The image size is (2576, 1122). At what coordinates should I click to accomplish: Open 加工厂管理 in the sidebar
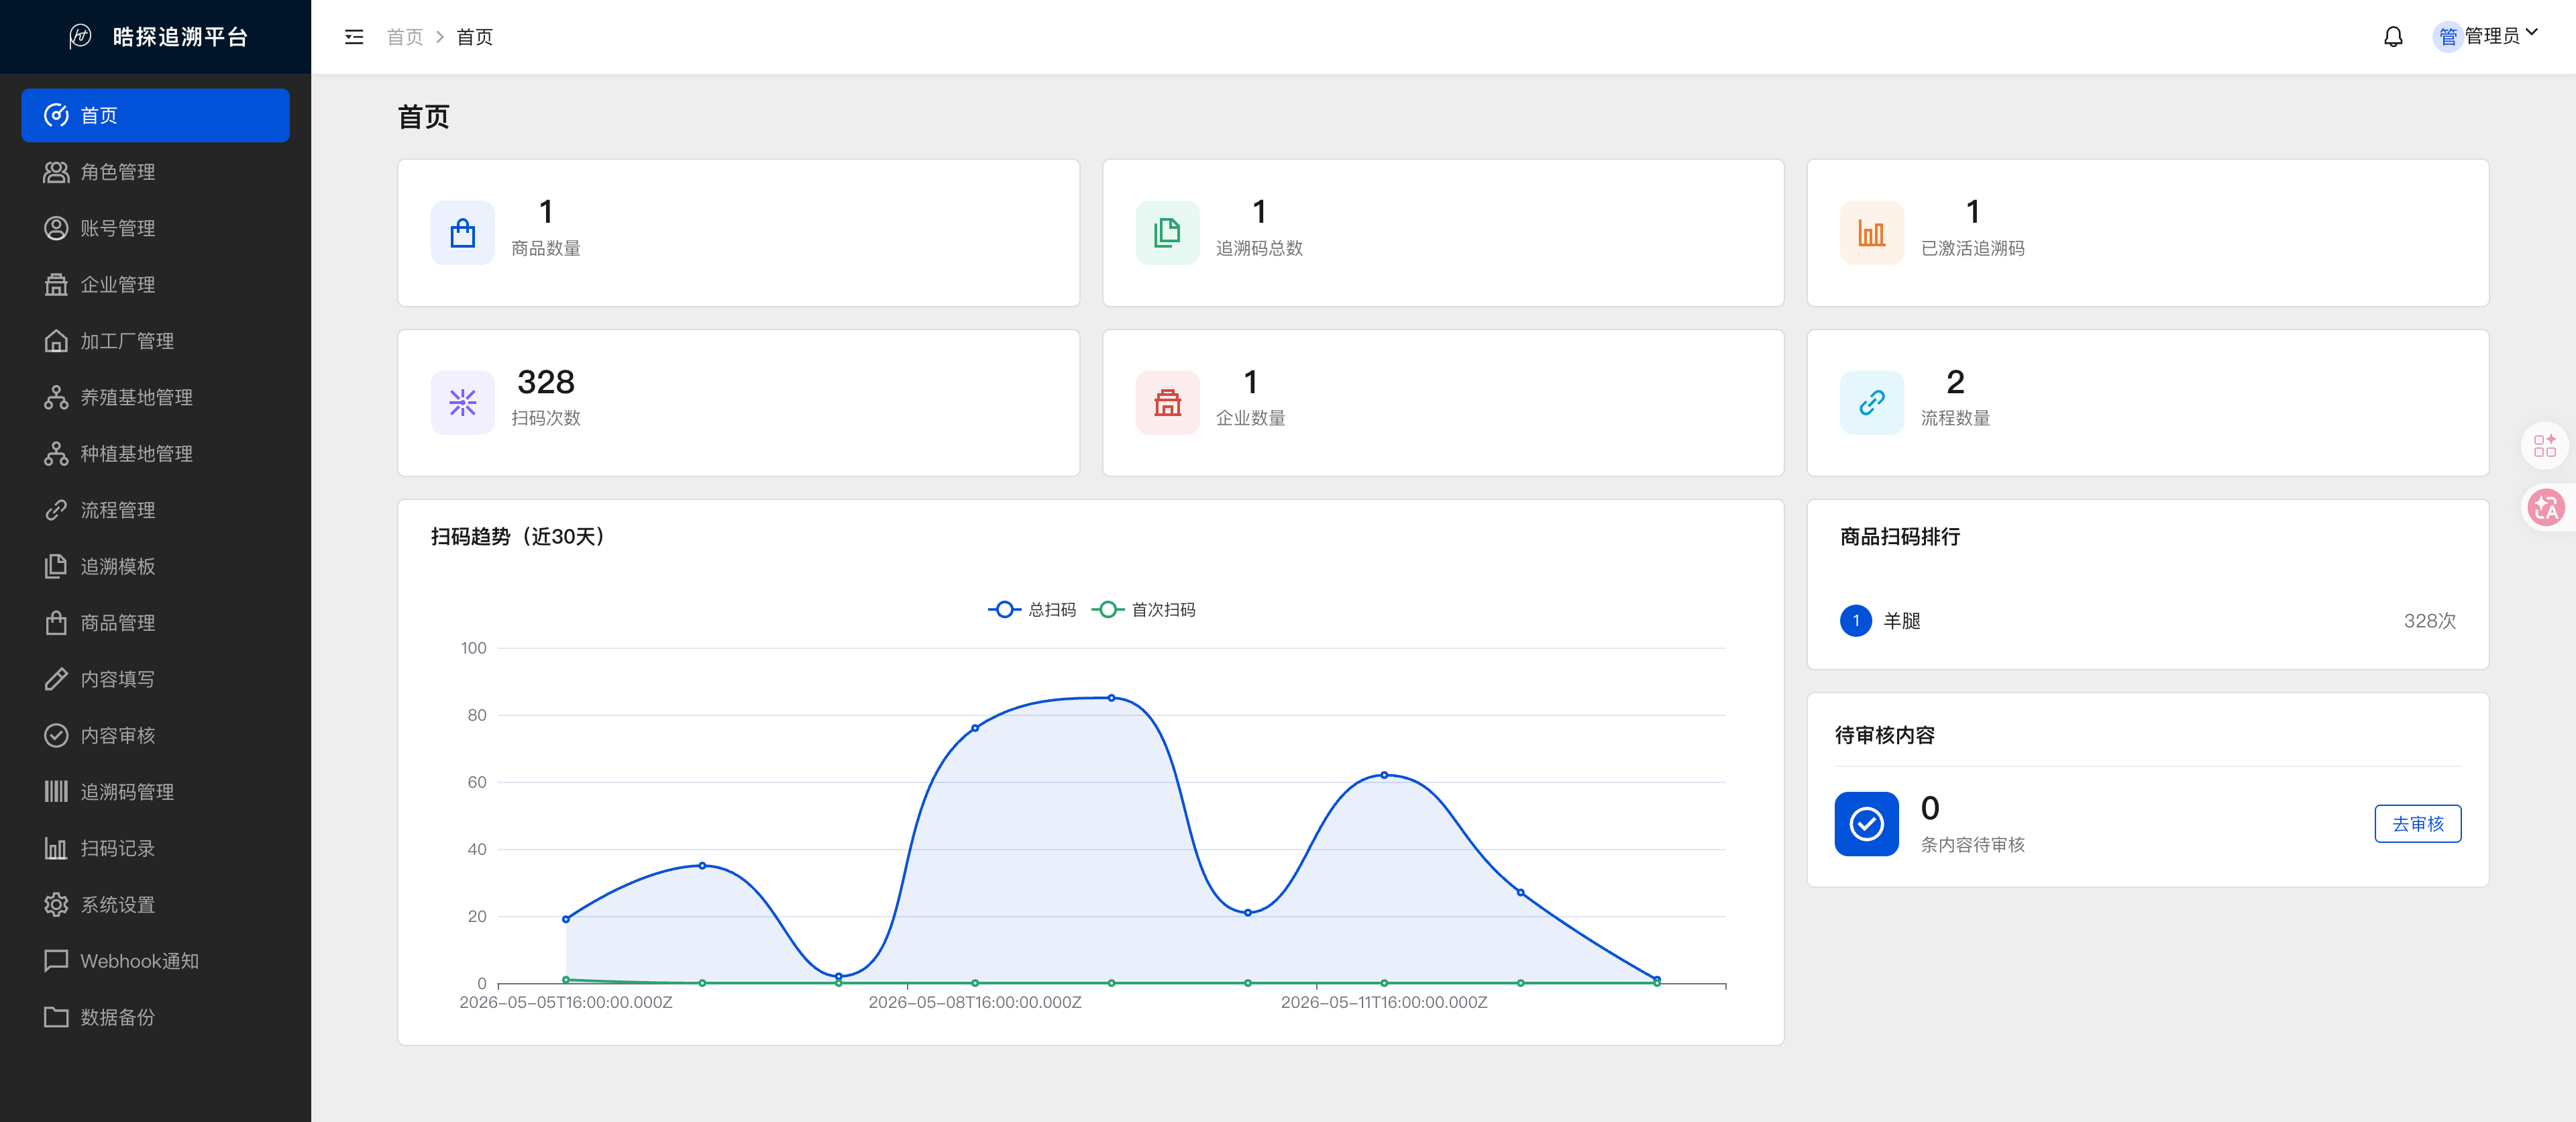pyautogui.click(x=155, y=341)
